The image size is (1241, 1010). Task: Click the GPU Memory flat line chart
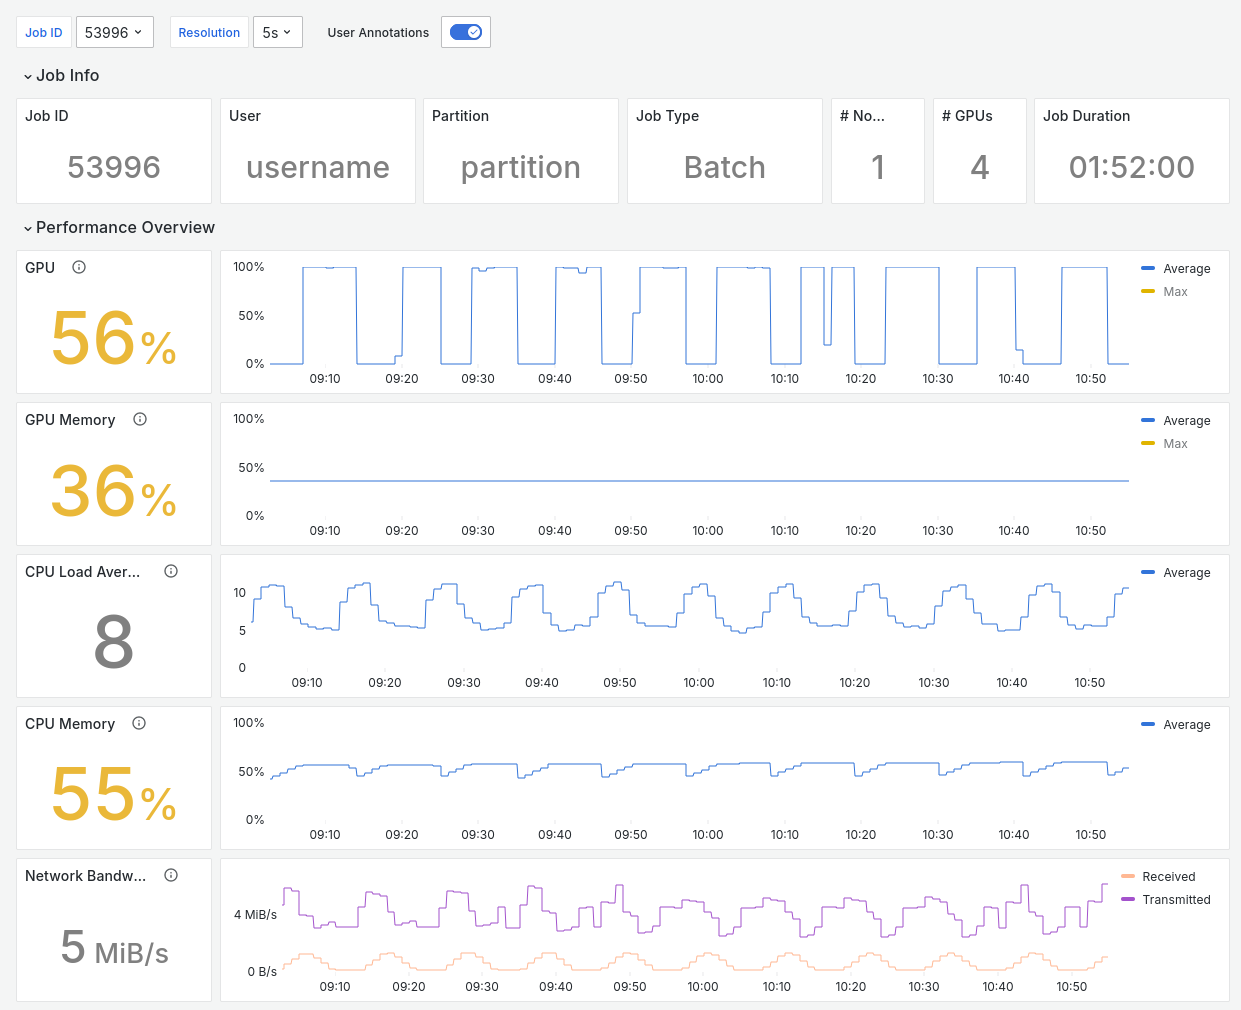(699, 468)
